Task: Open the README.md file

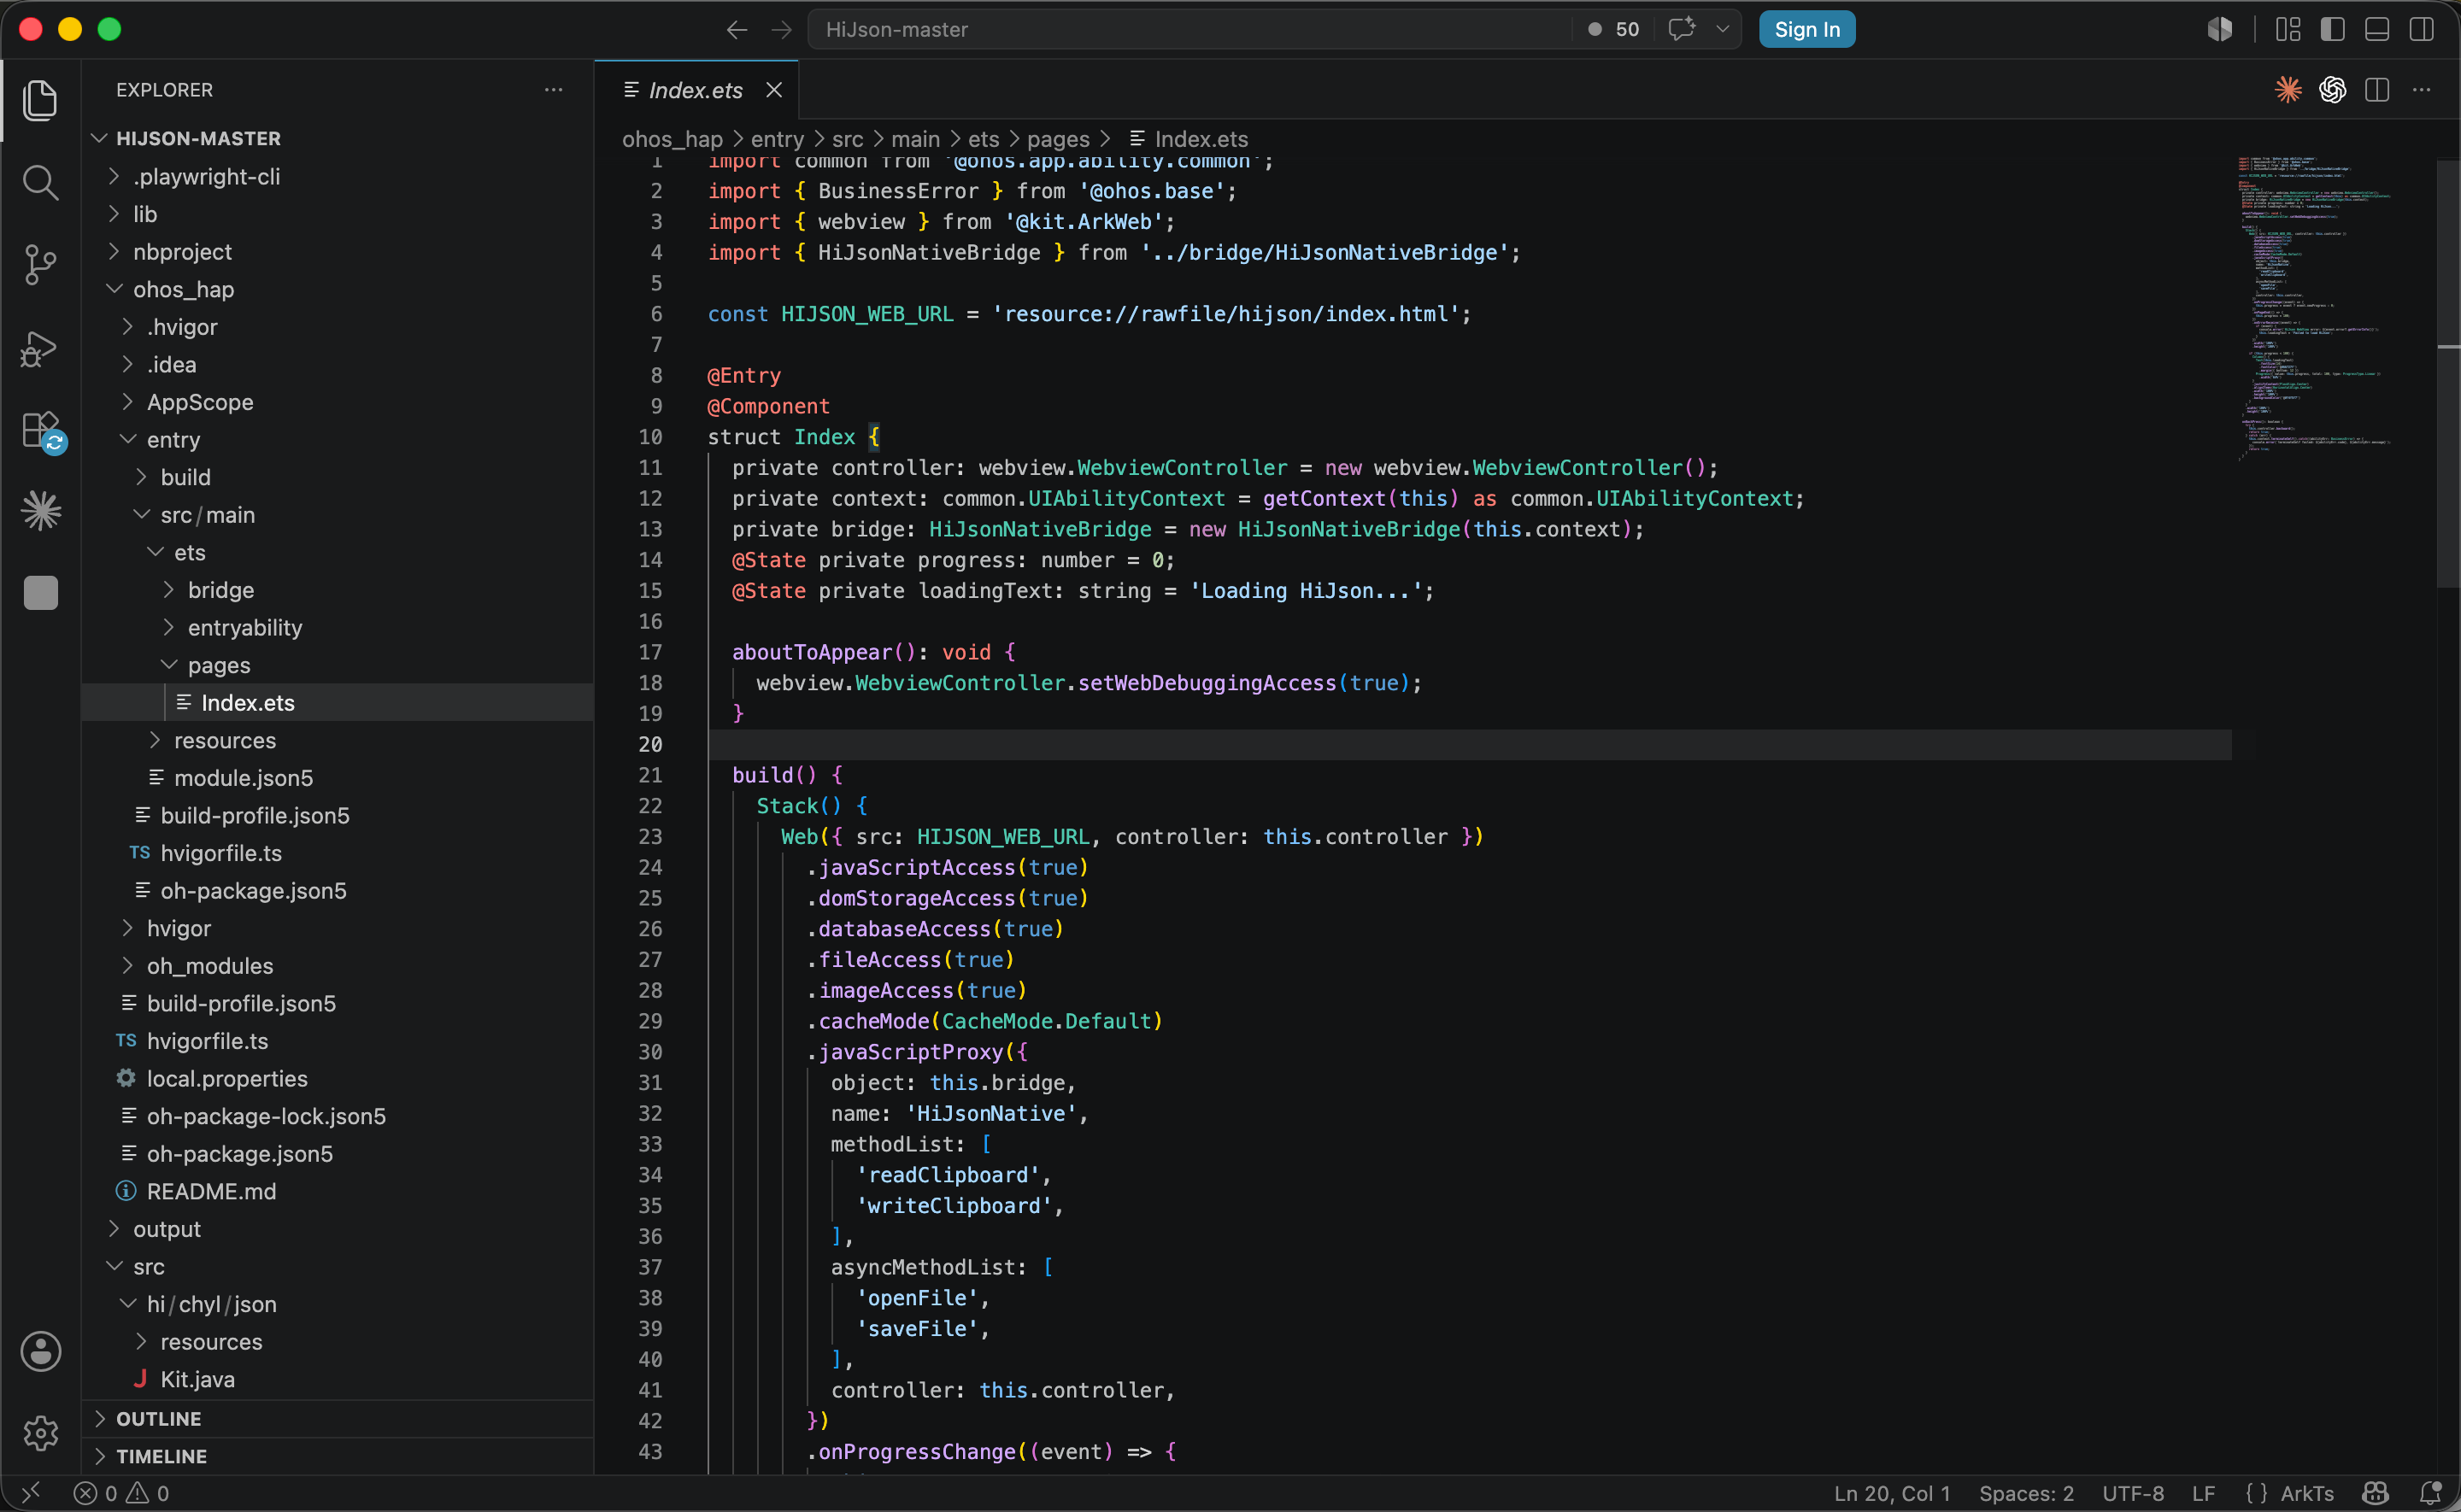Action: pos(338,1191)
